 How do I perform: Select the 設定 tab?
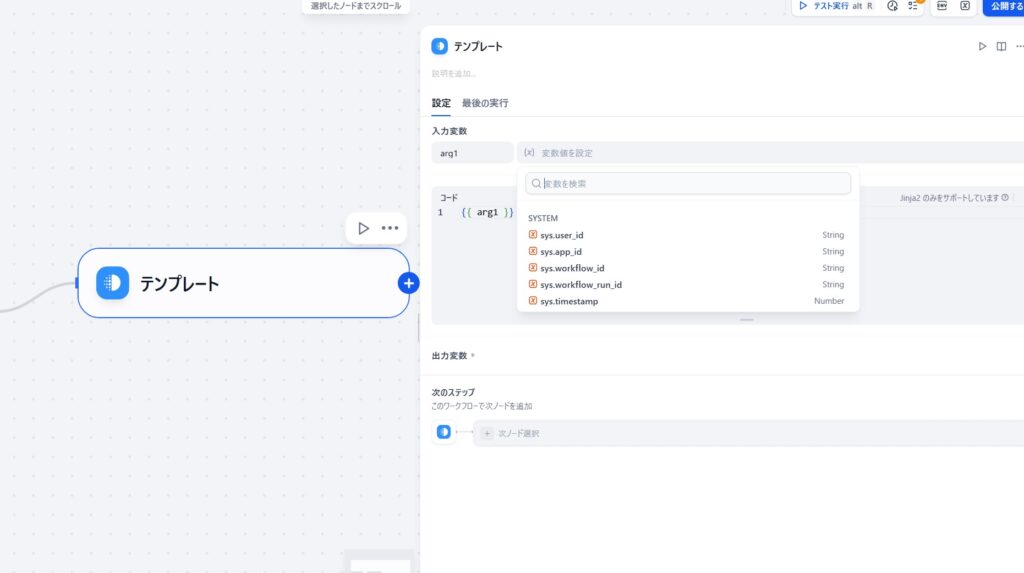coord(441,103)
